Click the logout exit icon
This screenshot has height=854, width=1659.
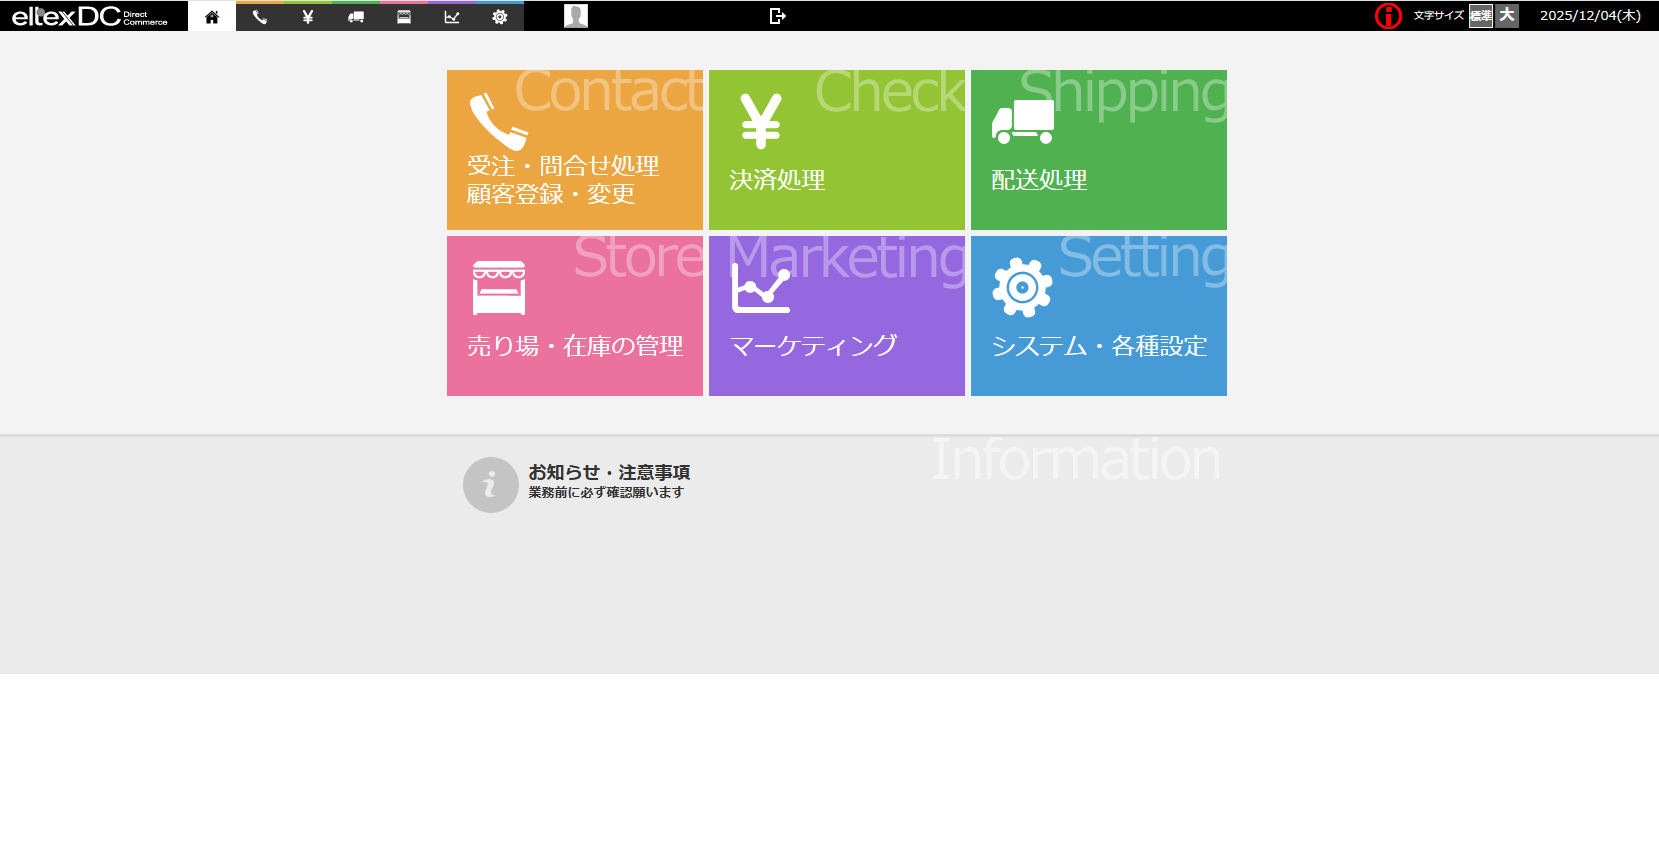[777, 16]
